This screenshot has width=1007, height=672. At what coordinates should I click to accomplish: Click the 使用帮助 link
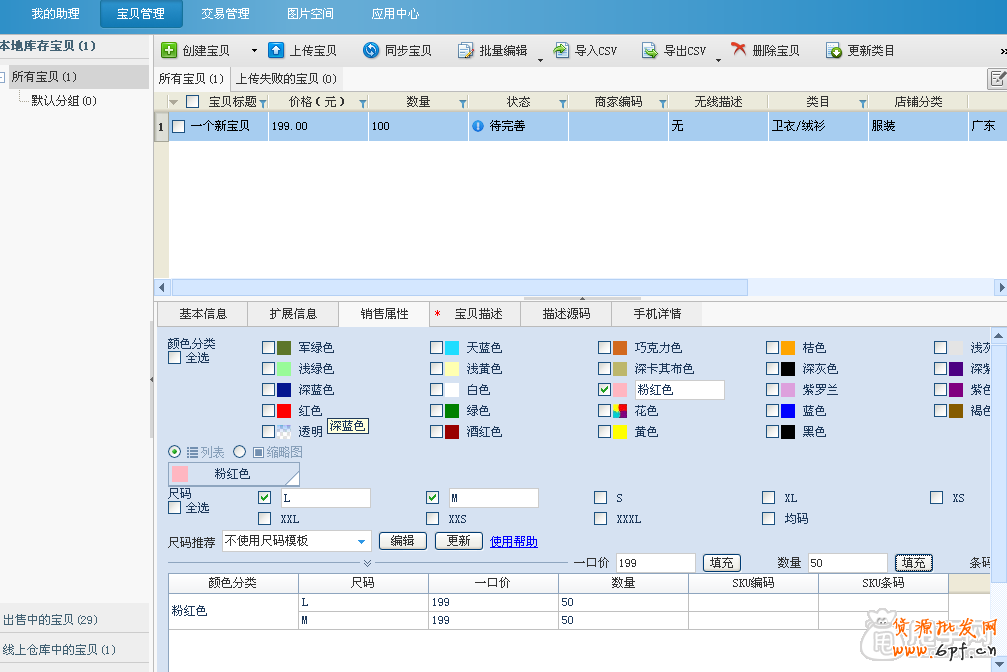tap(513, 541)
